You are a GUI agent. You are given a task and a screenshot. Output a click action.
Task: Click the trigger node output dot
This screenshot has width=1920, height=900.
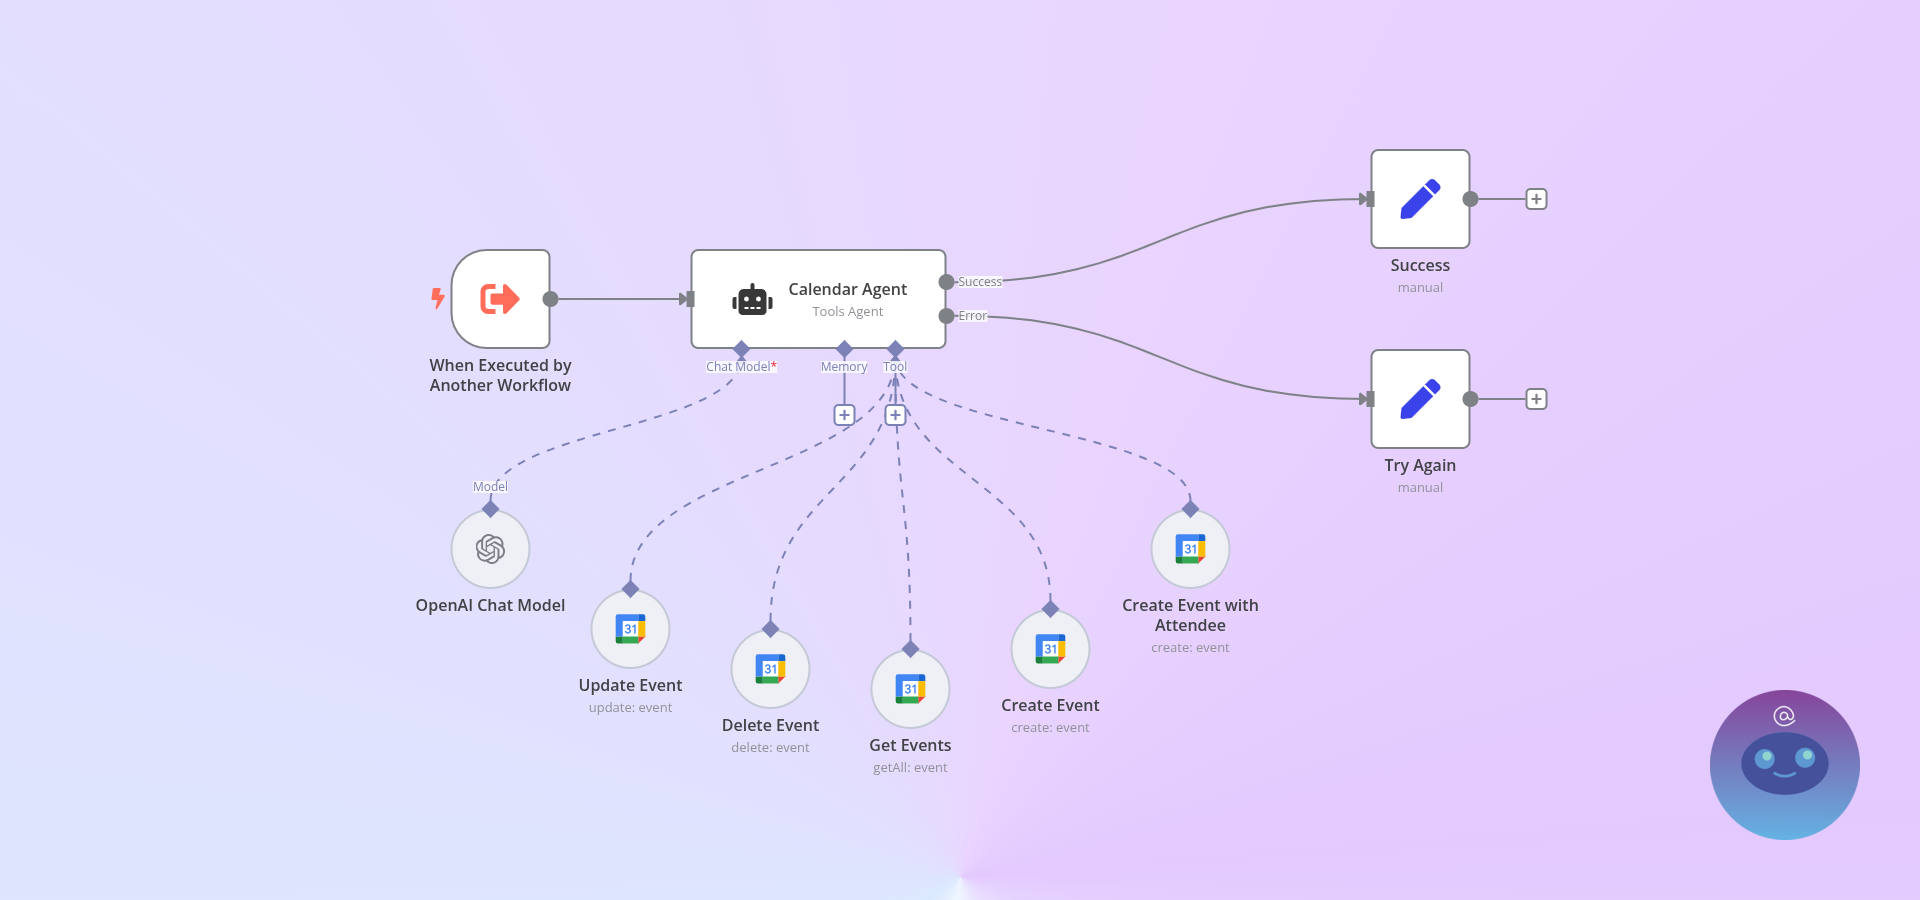point(550,299)
